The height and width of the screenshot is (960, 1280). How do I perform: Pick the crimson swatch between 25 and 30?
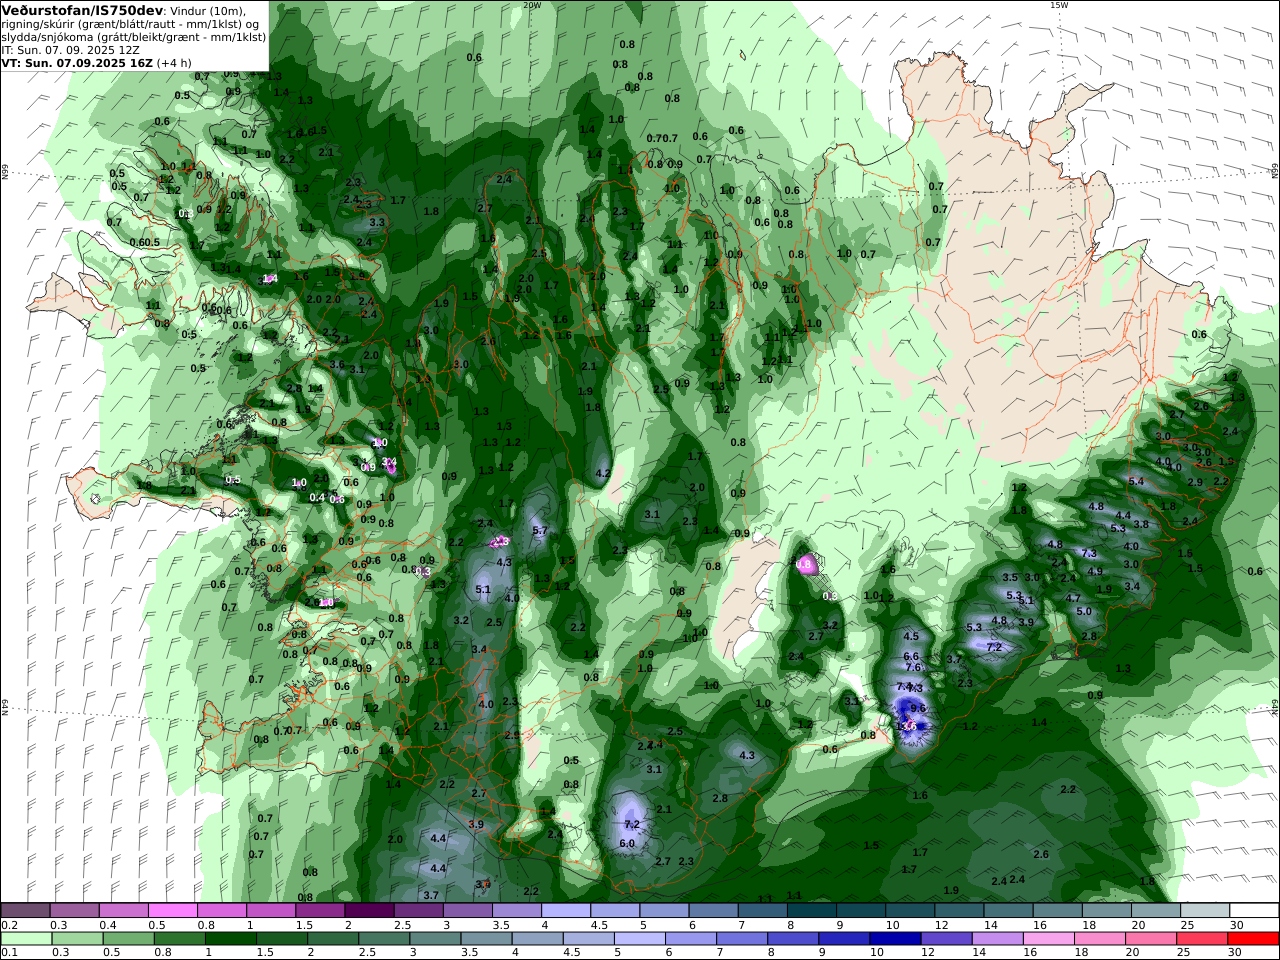point(1201,938)
